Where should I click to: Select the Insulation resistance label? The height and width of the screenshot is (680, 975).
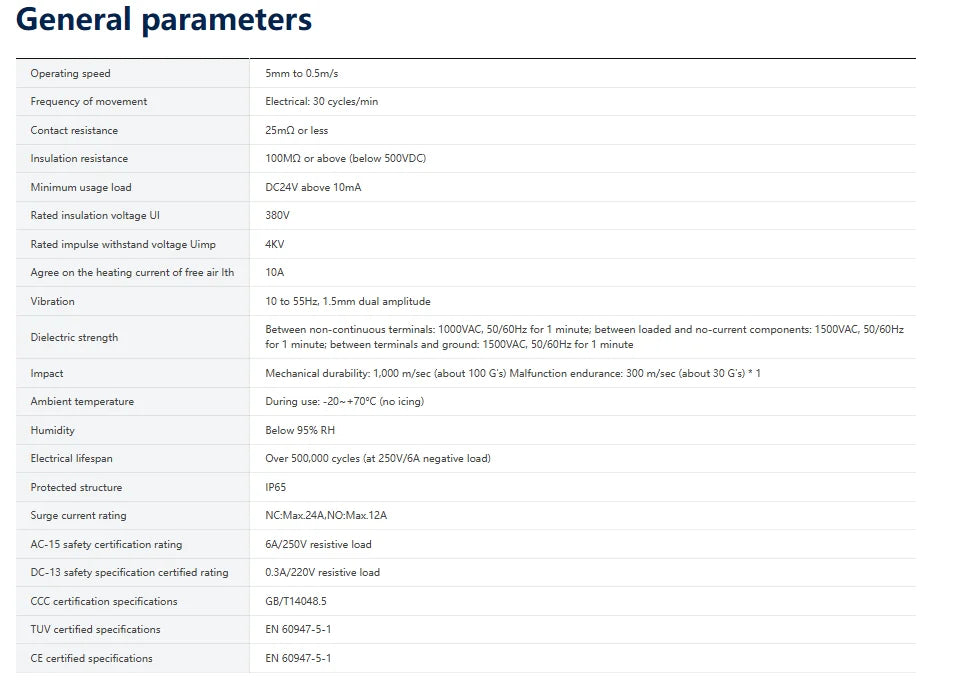click(79, 159)
